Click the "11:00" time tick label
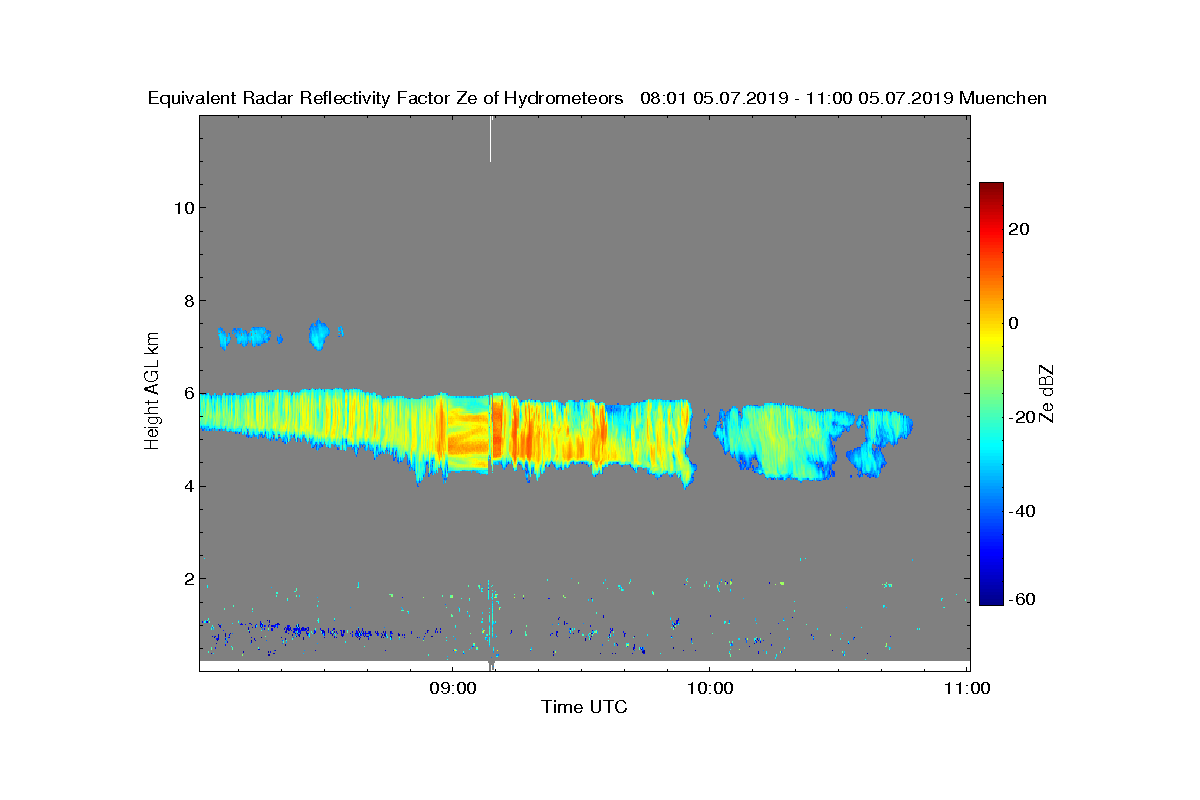Screen dimensions: 1200x800 click(967, 688)
